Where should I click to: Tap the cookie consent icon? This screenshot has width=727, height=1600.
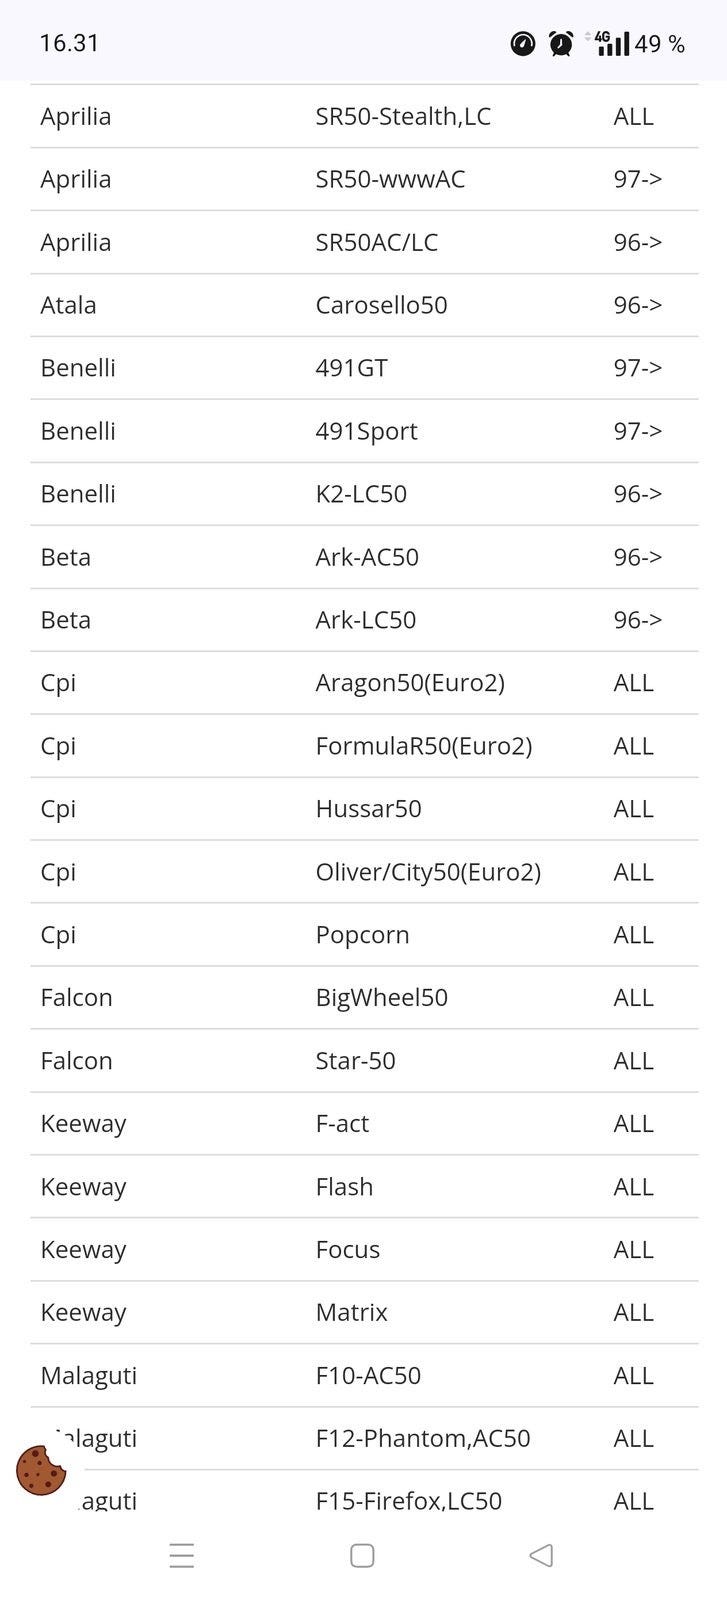(x=41, y=1470)
